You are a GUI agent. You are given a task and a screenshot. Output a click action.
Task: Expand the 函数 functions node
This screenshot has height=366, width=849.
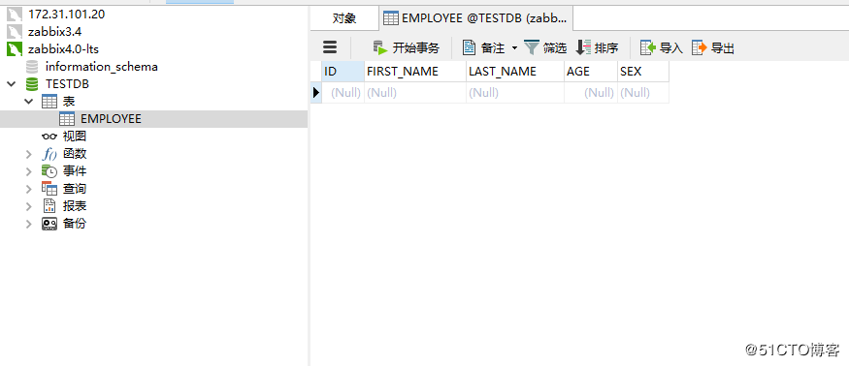point(28,154)
